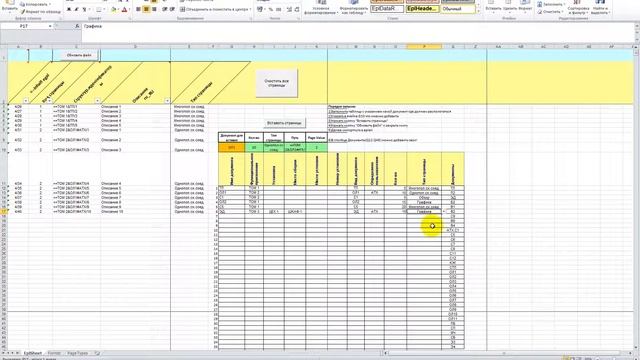
Task: Click the accounting number format icon
Action: pos(260,9)
